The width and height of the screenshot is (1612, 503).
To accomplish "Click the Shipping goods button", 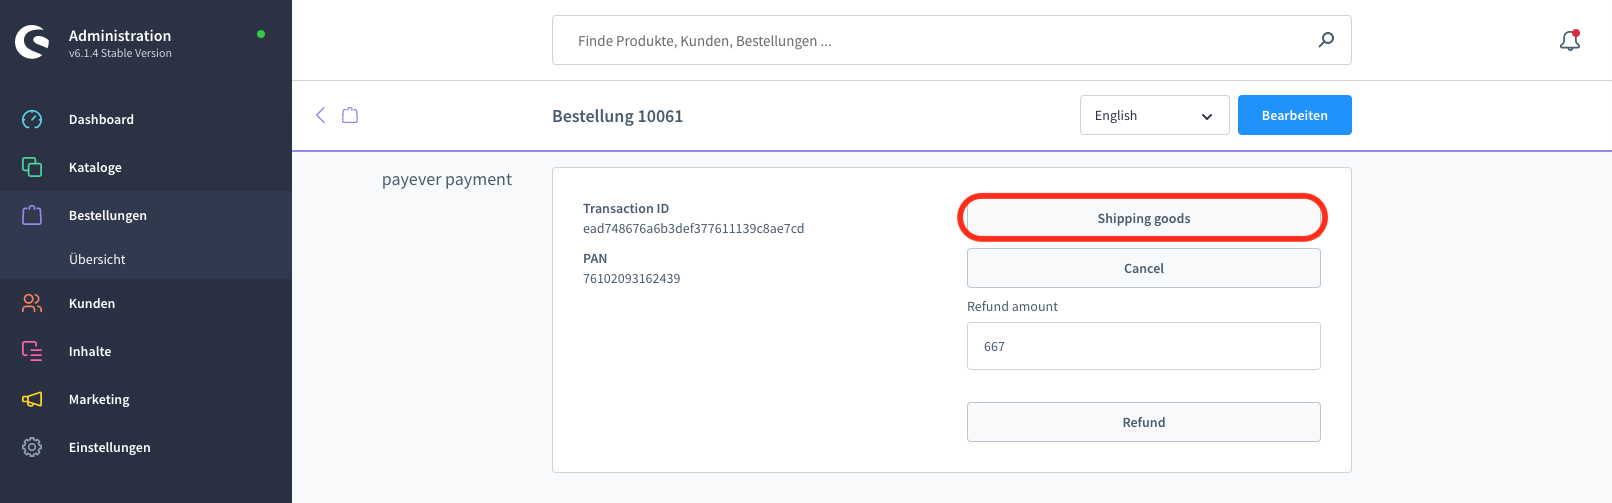I will click(x=1144, y=218).
